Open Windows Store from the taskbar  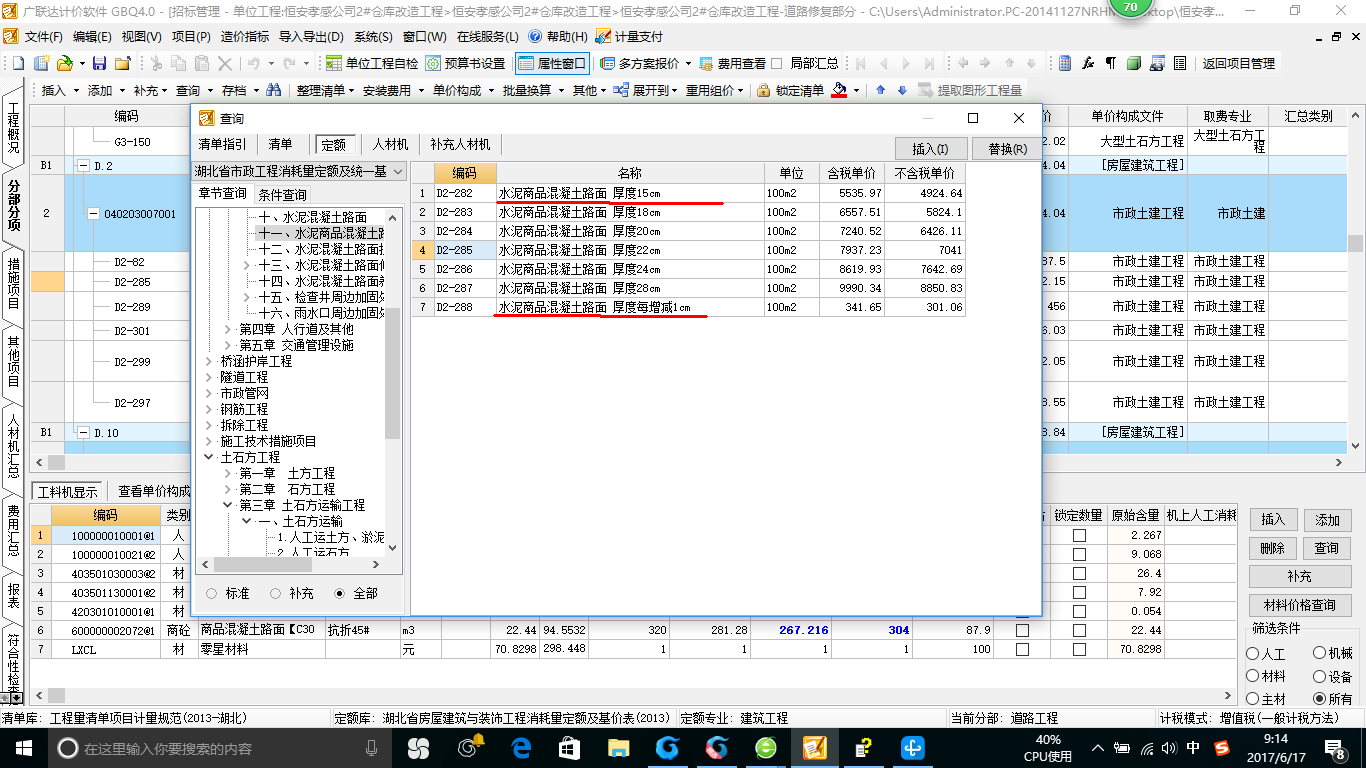[x=569, y=747]
